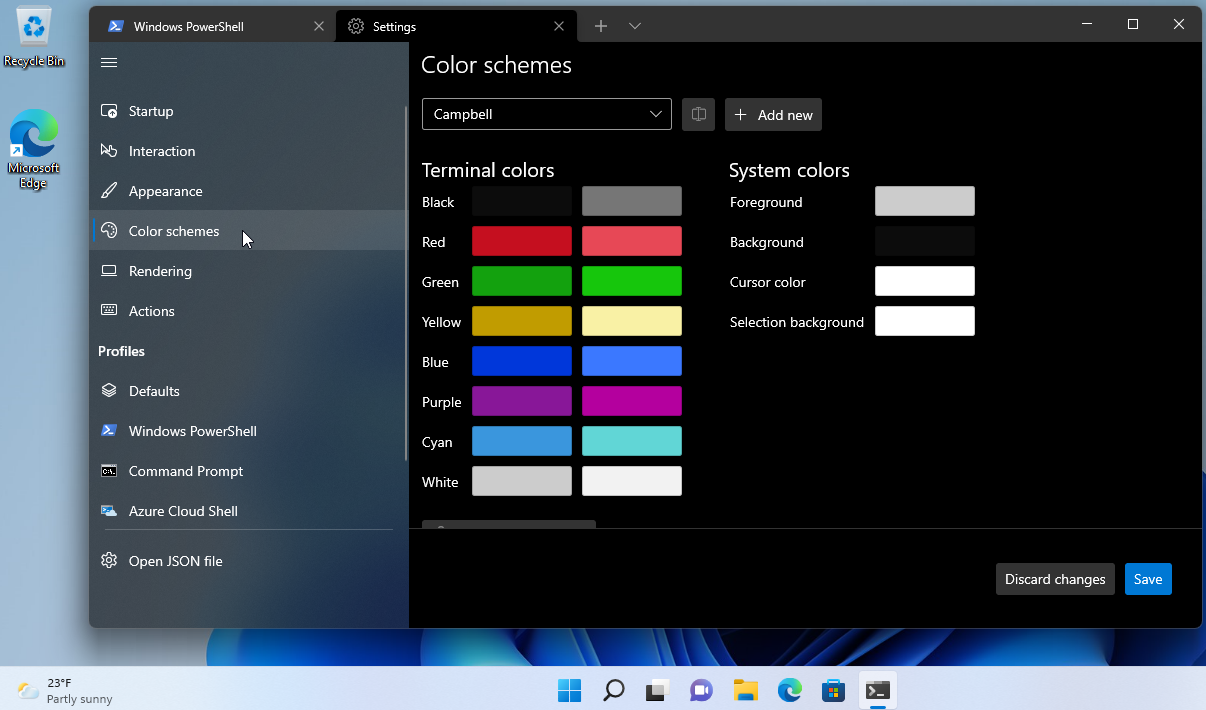This screenshot has height=710, width=1206.
Task: Pick the bright Blue color swatch
Action: point(632,361)
